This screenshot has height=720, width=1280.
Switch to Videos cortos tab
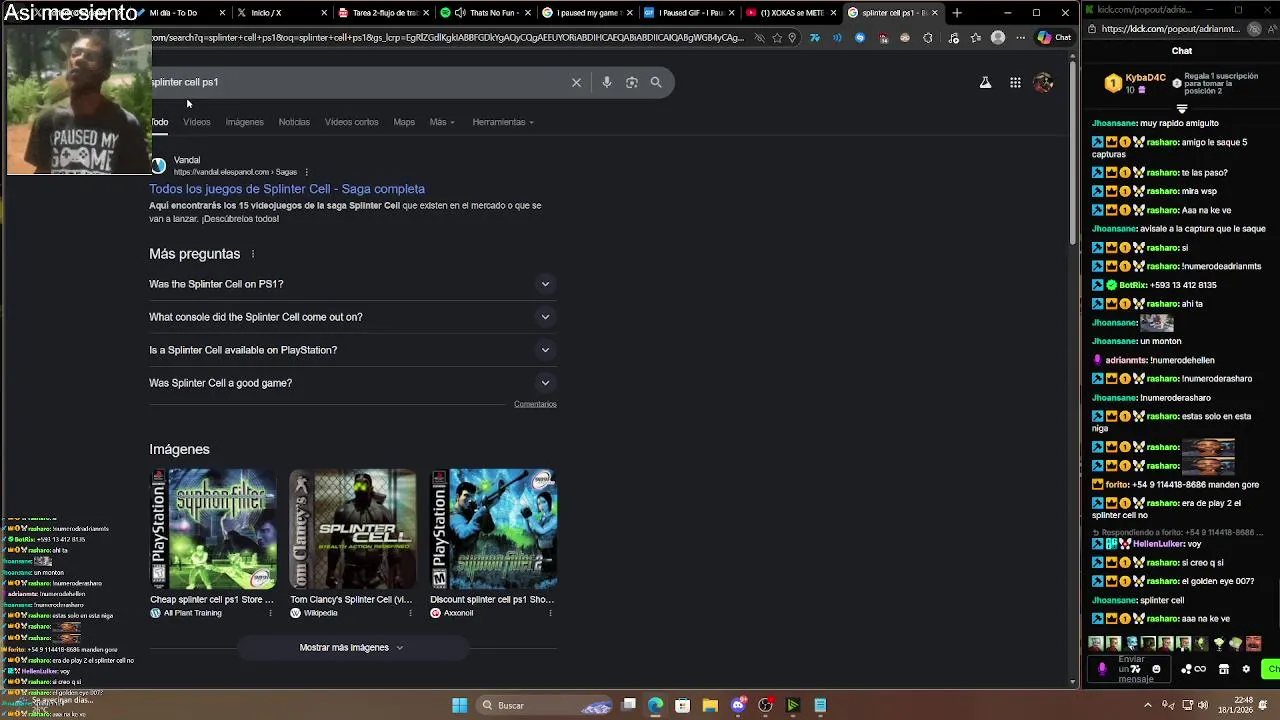click(x=351, y=122)
